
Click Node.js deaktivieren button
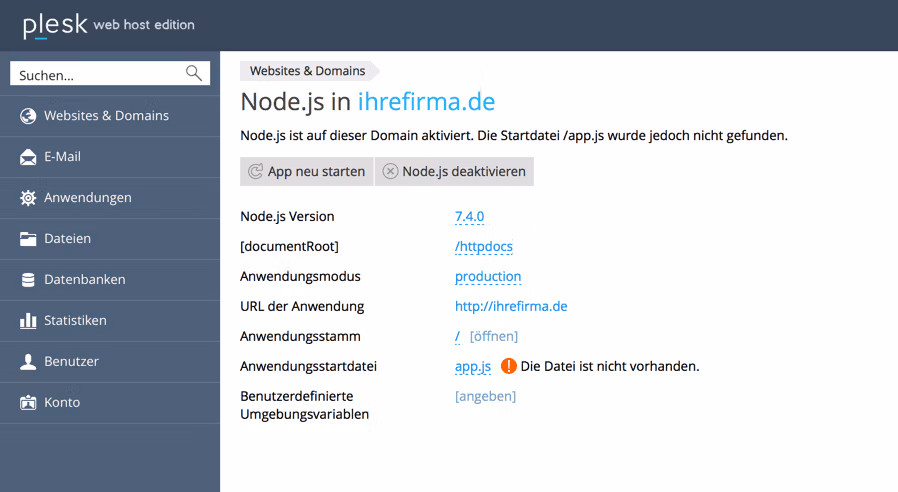pos(454,171)
